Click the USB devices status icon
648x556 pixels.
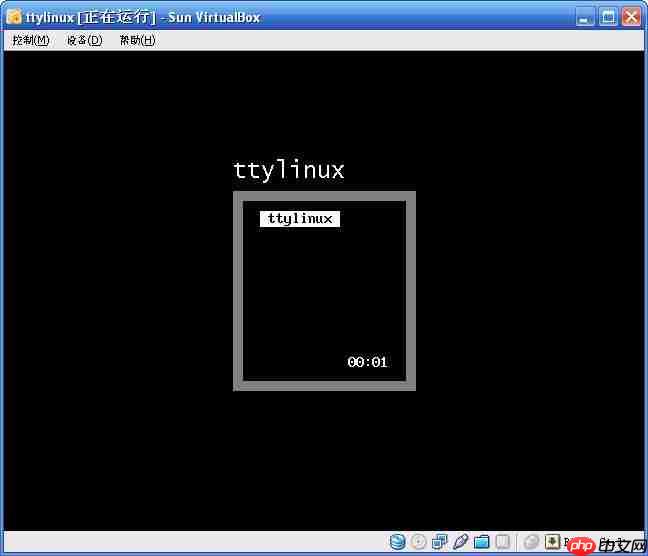(461, 542)
